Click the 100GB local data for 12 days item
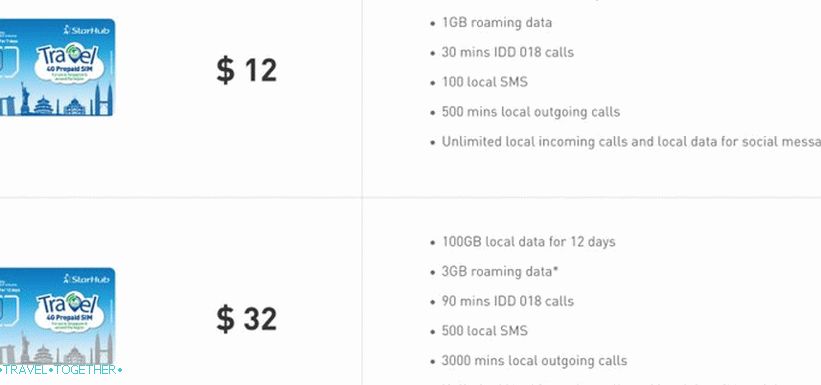Image resolution: width=821 pixels, height=385 pixels. coord(528,242)
